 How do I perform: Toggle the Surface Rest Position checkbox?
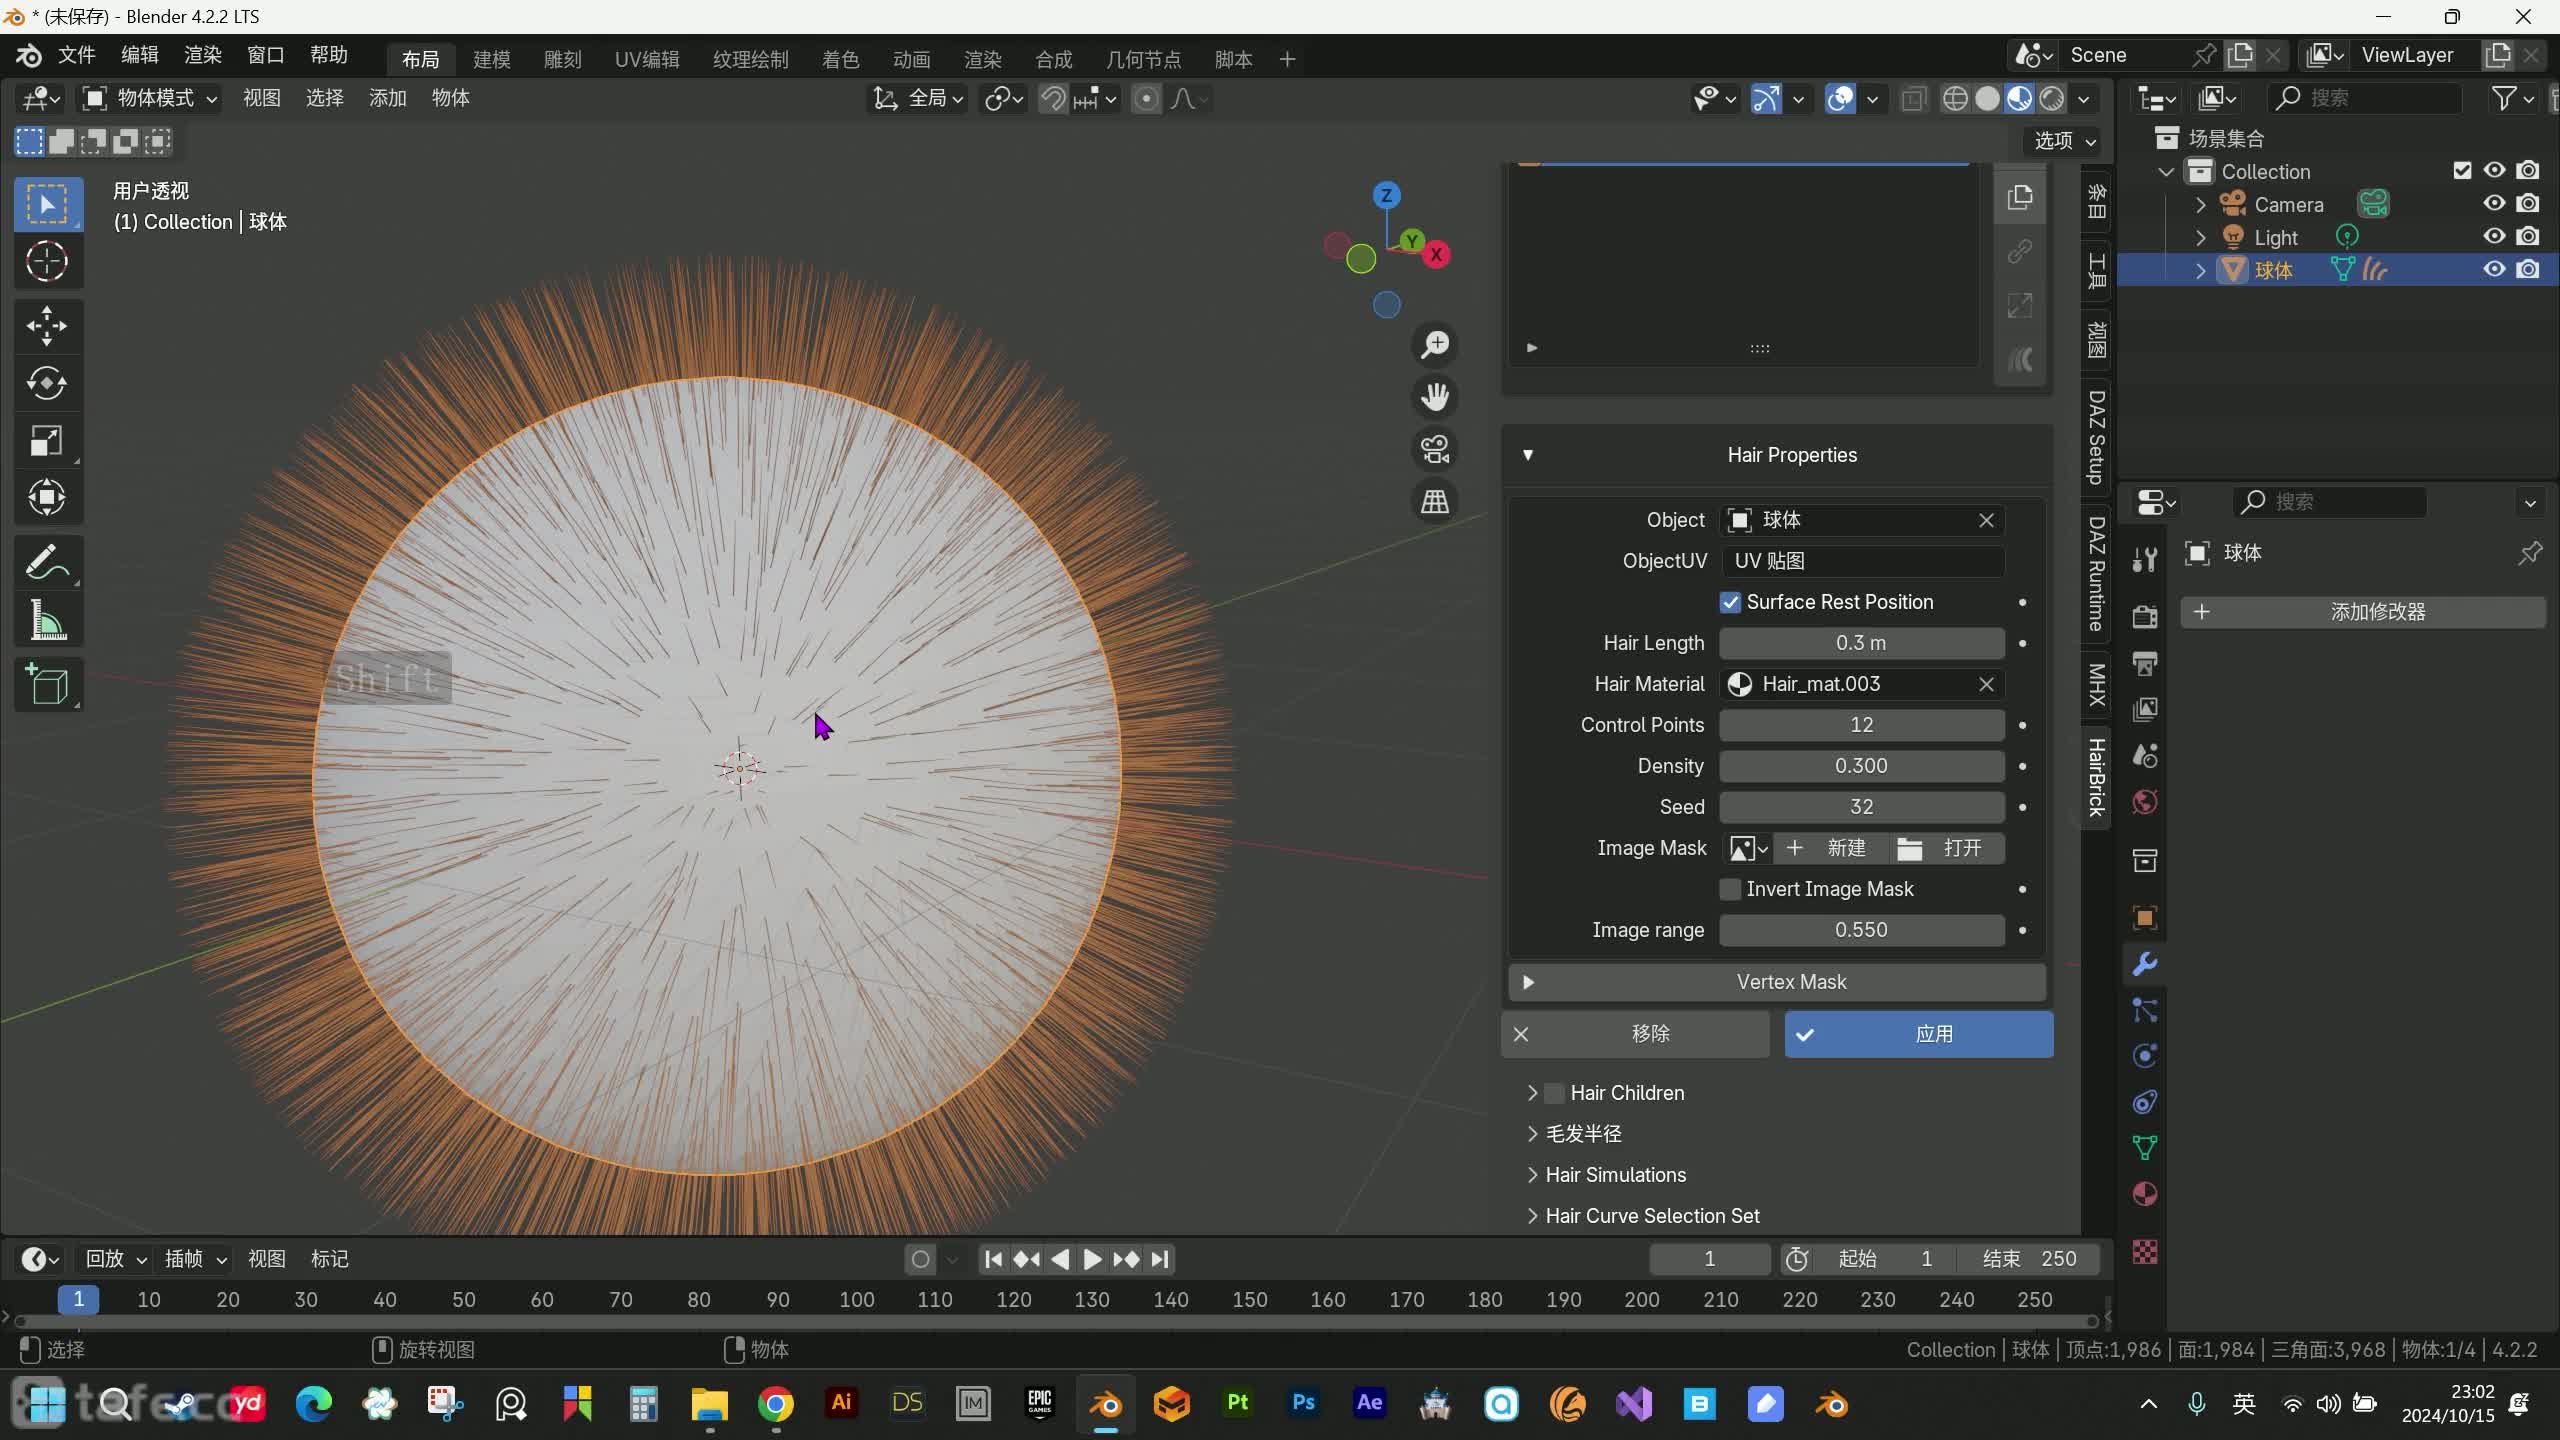(x=1730, y=602)
